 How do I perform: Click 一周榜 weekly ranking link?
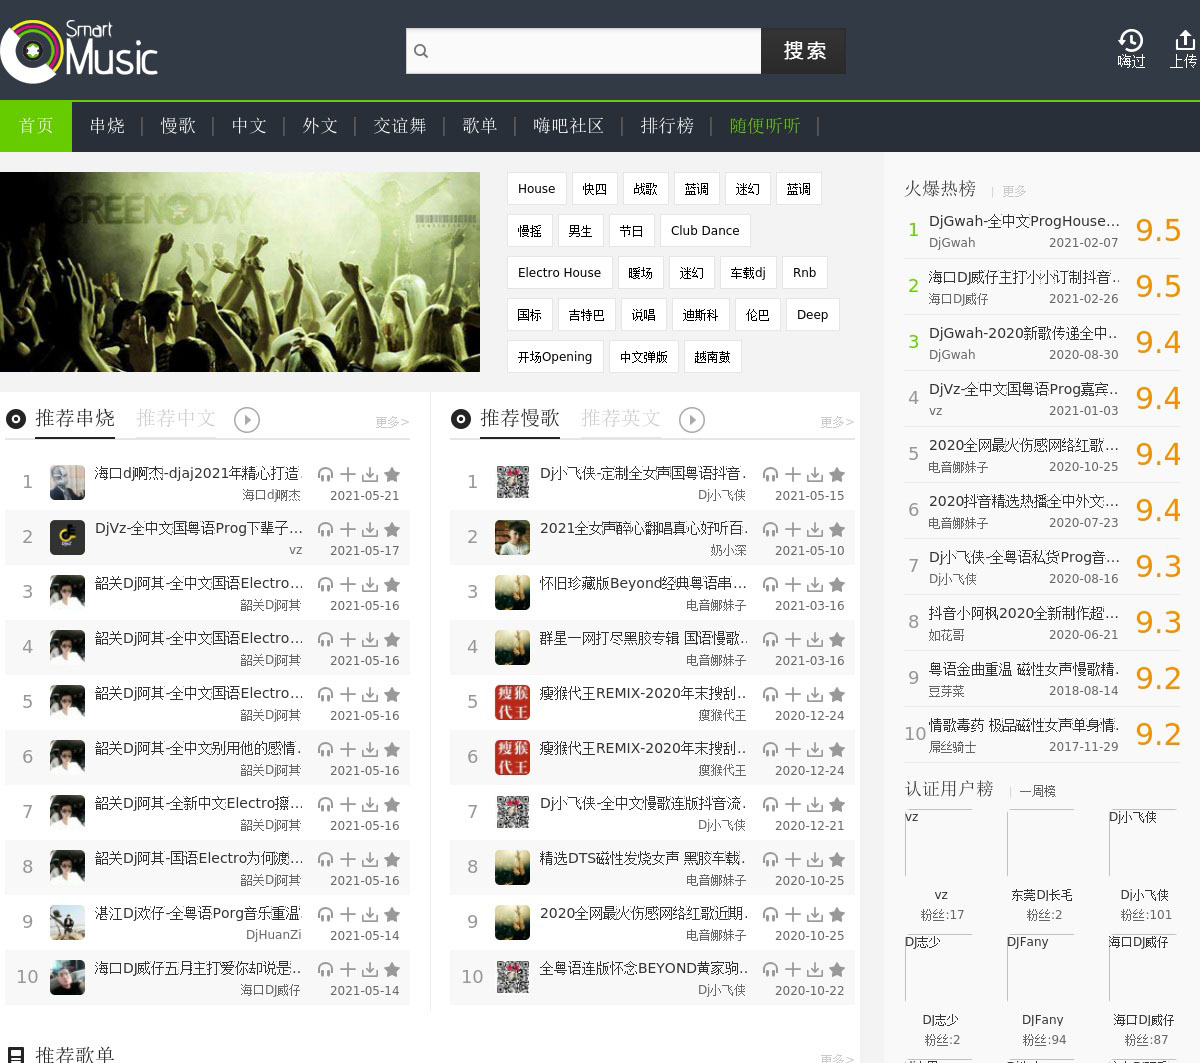pyautogui.click(x=1038, y=791)
